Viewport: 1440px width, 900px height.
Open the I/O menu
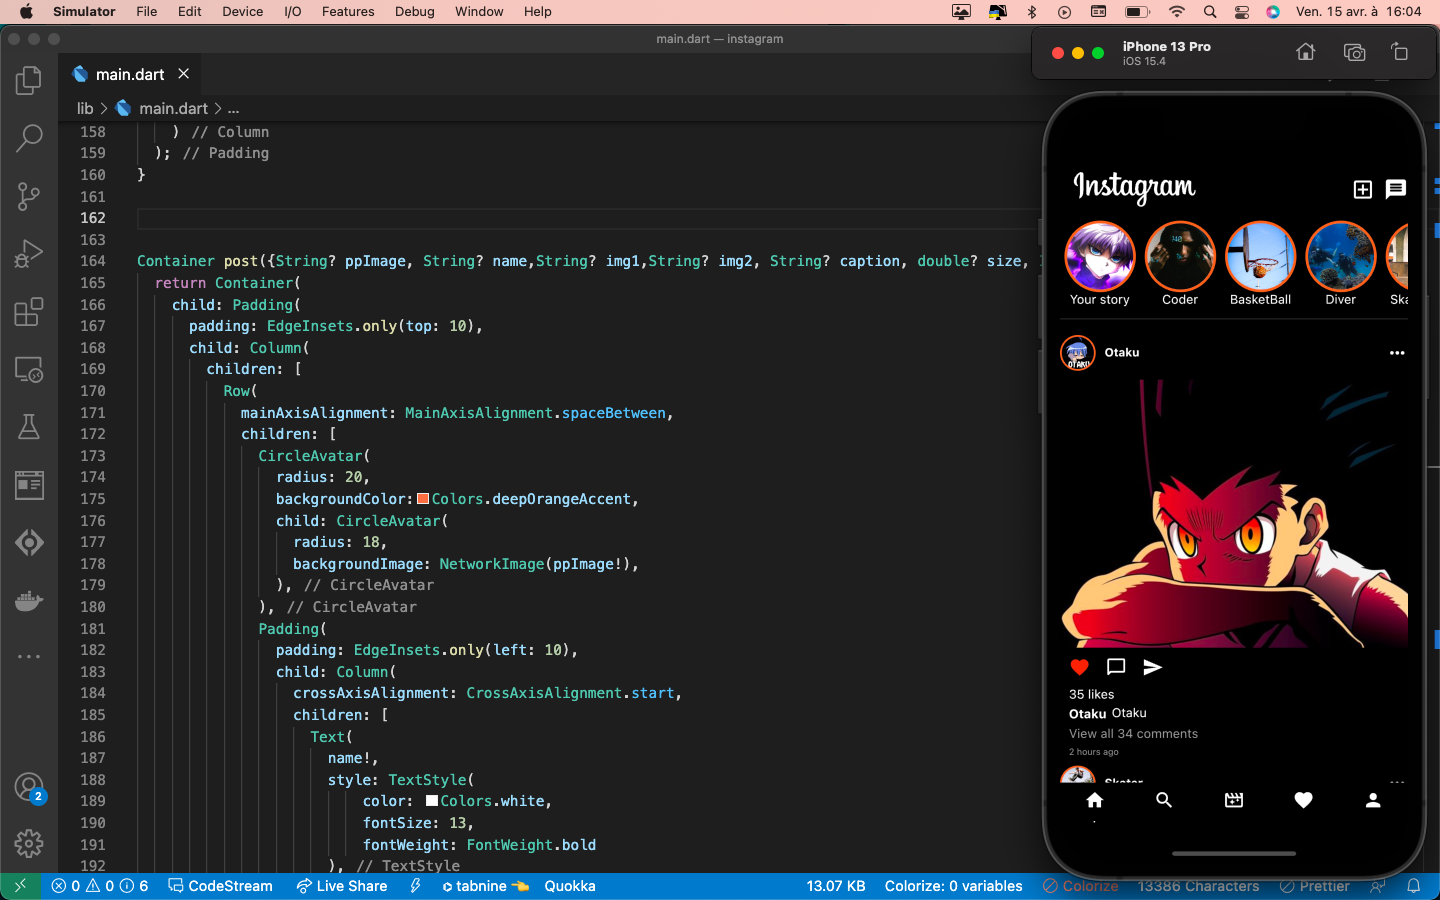pos(293,12)
